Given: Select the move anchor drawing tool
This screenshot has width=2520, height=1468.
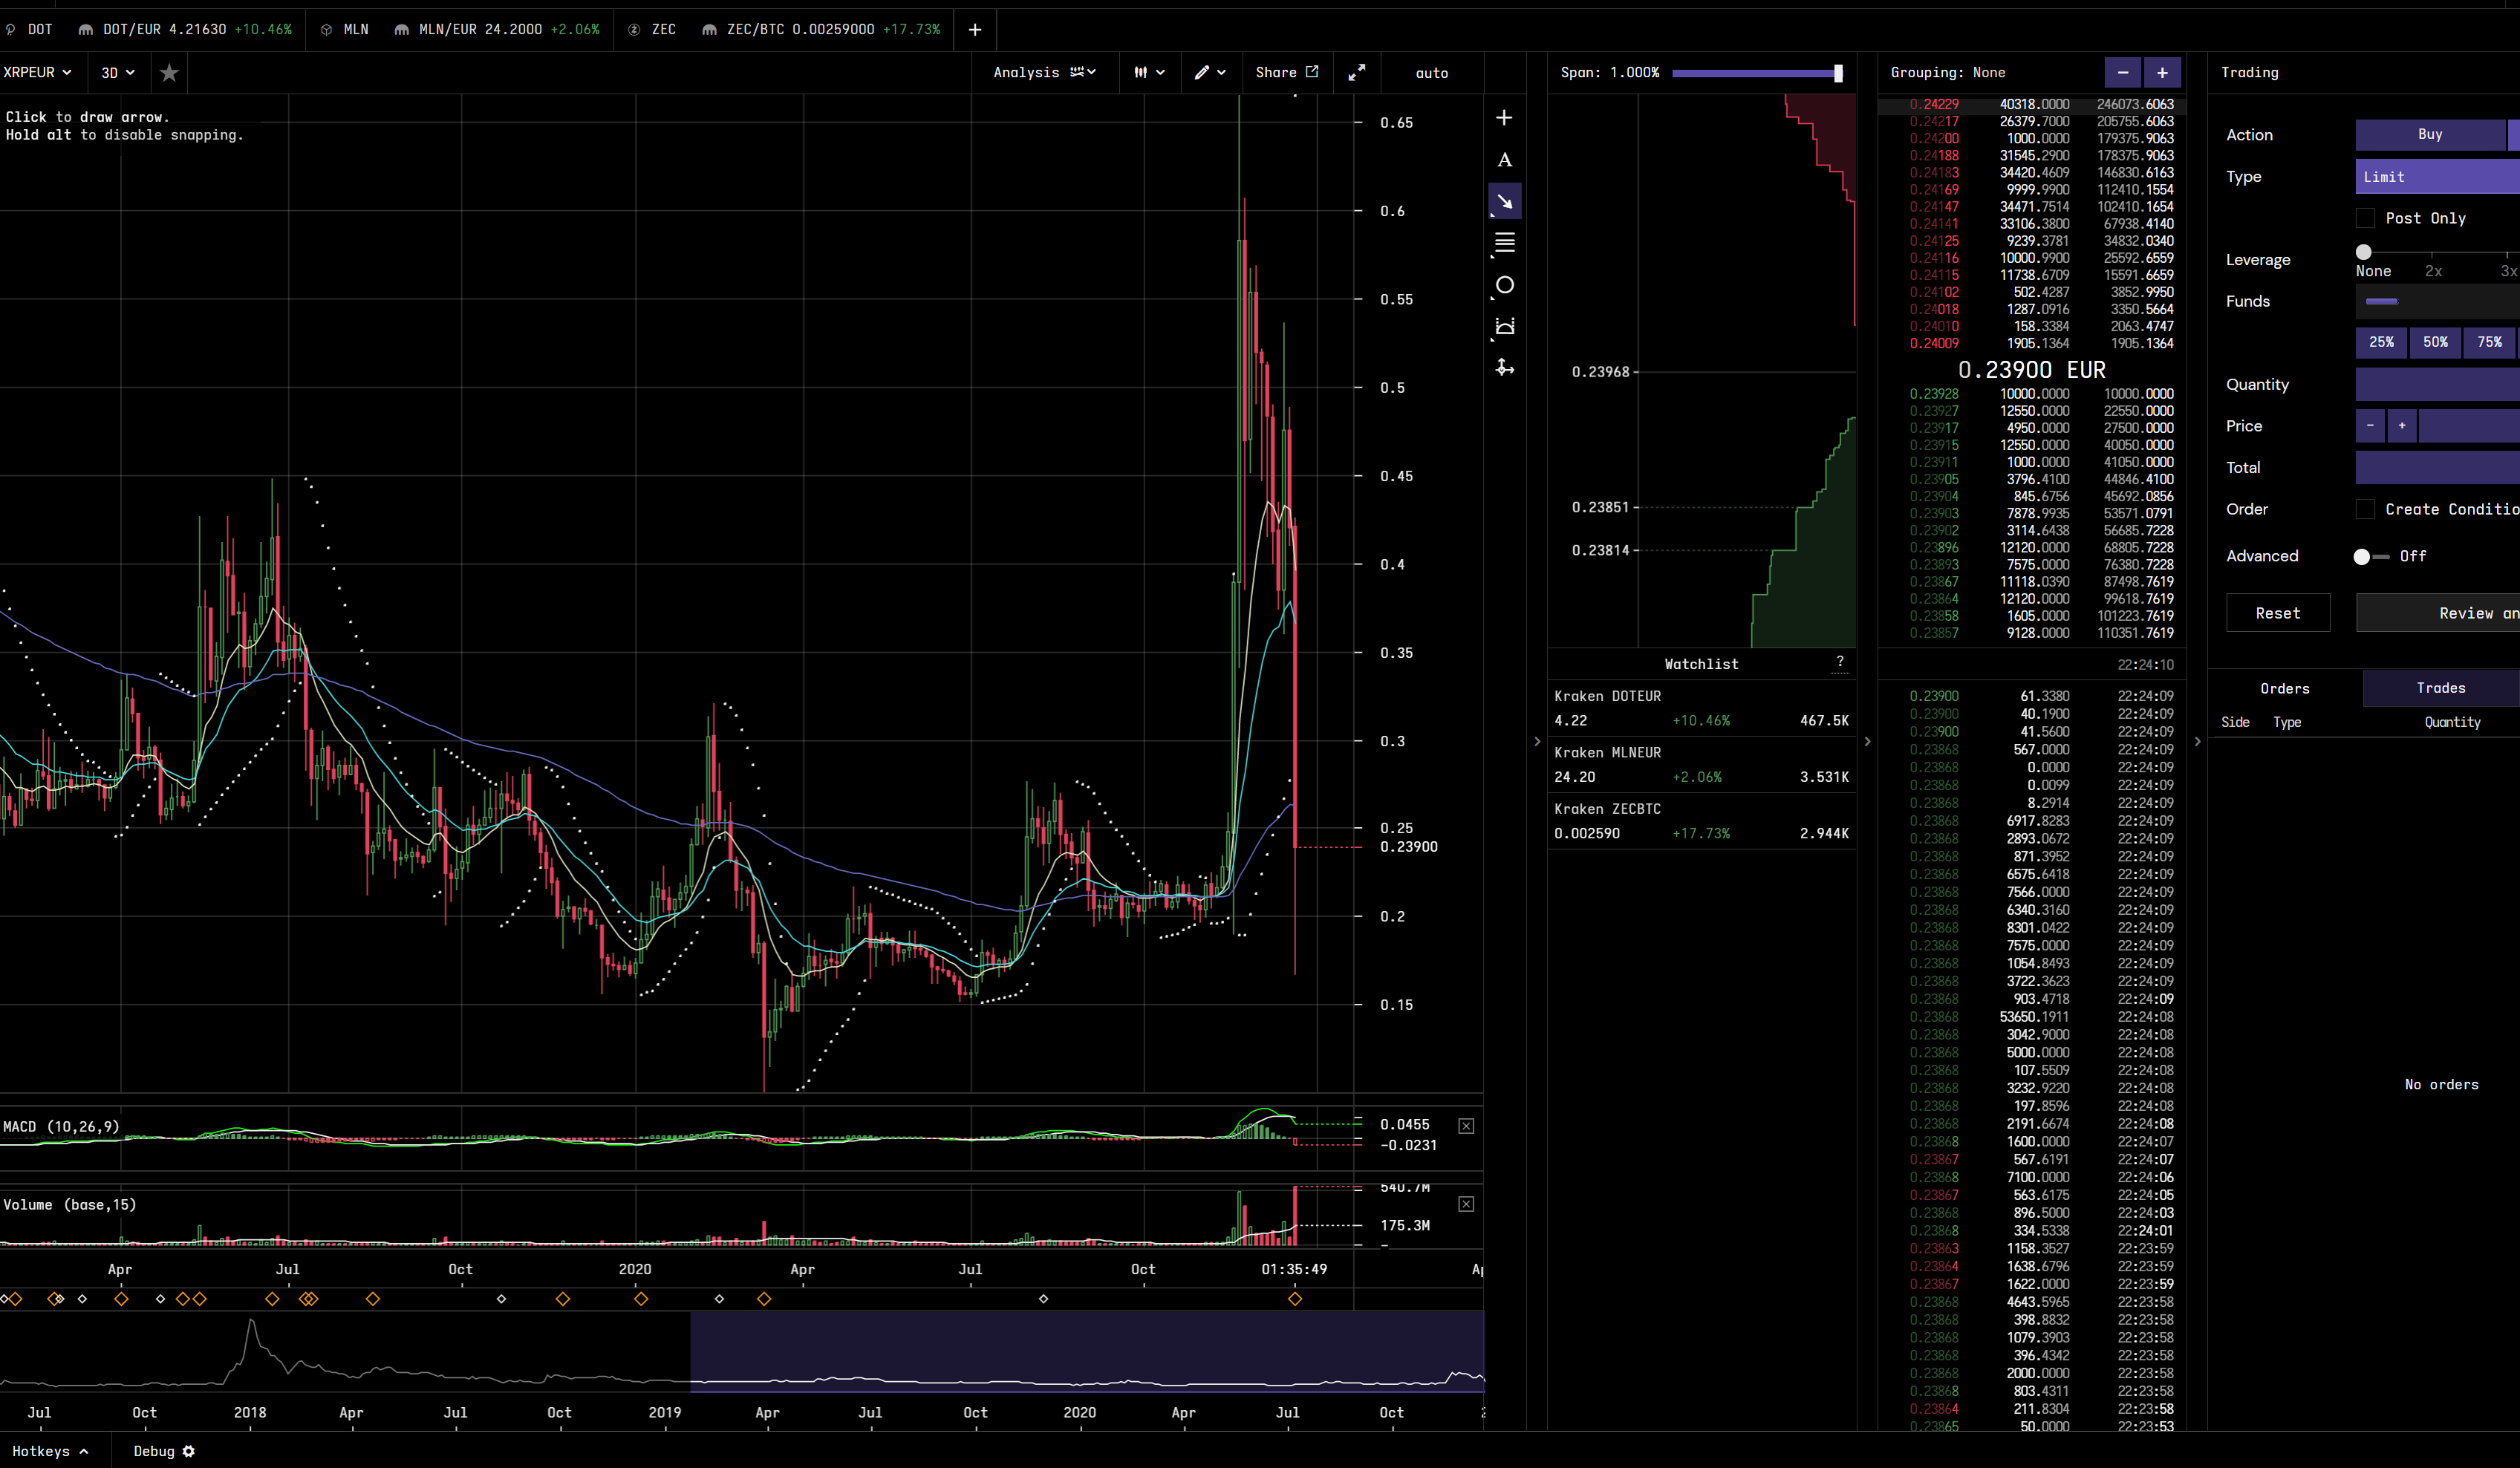Looking at the screenshot, I should click(x=1504, y=368).
